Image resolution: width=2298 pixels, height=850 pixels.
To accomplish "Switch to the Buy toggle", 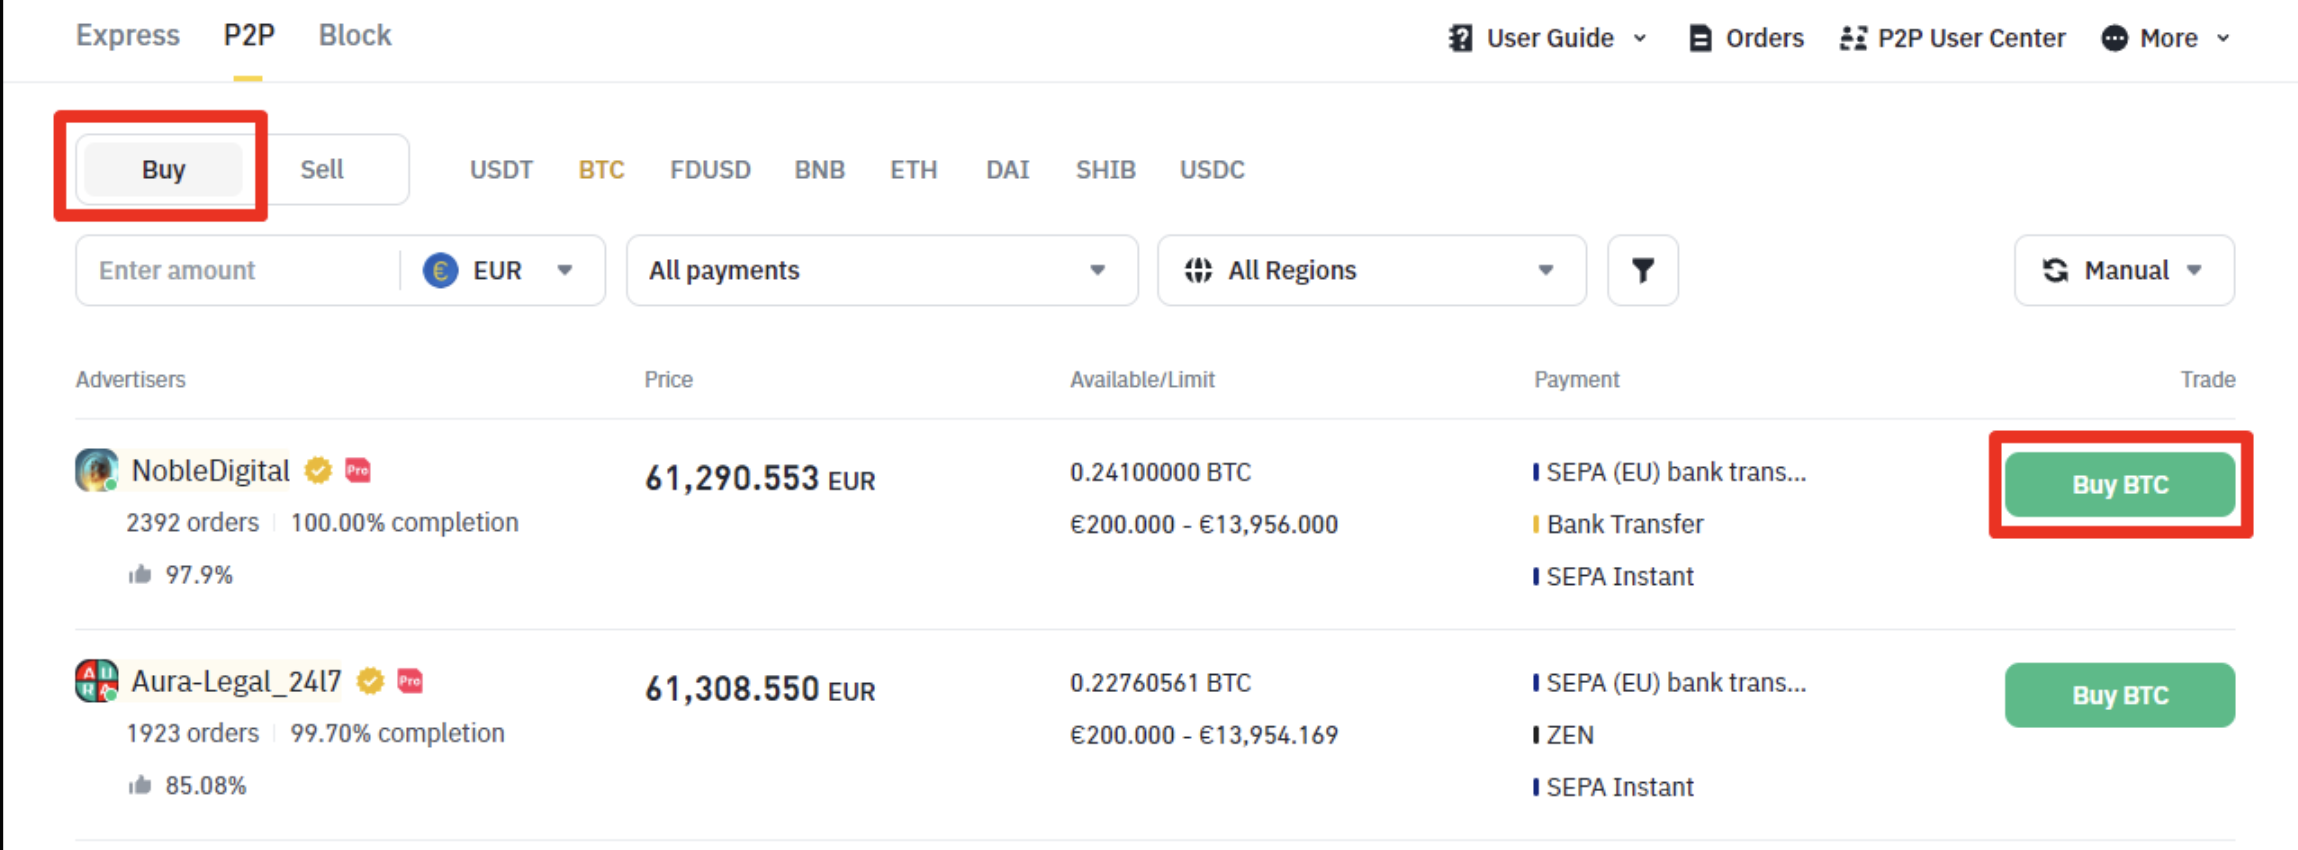I will click(x=163, y=169).
